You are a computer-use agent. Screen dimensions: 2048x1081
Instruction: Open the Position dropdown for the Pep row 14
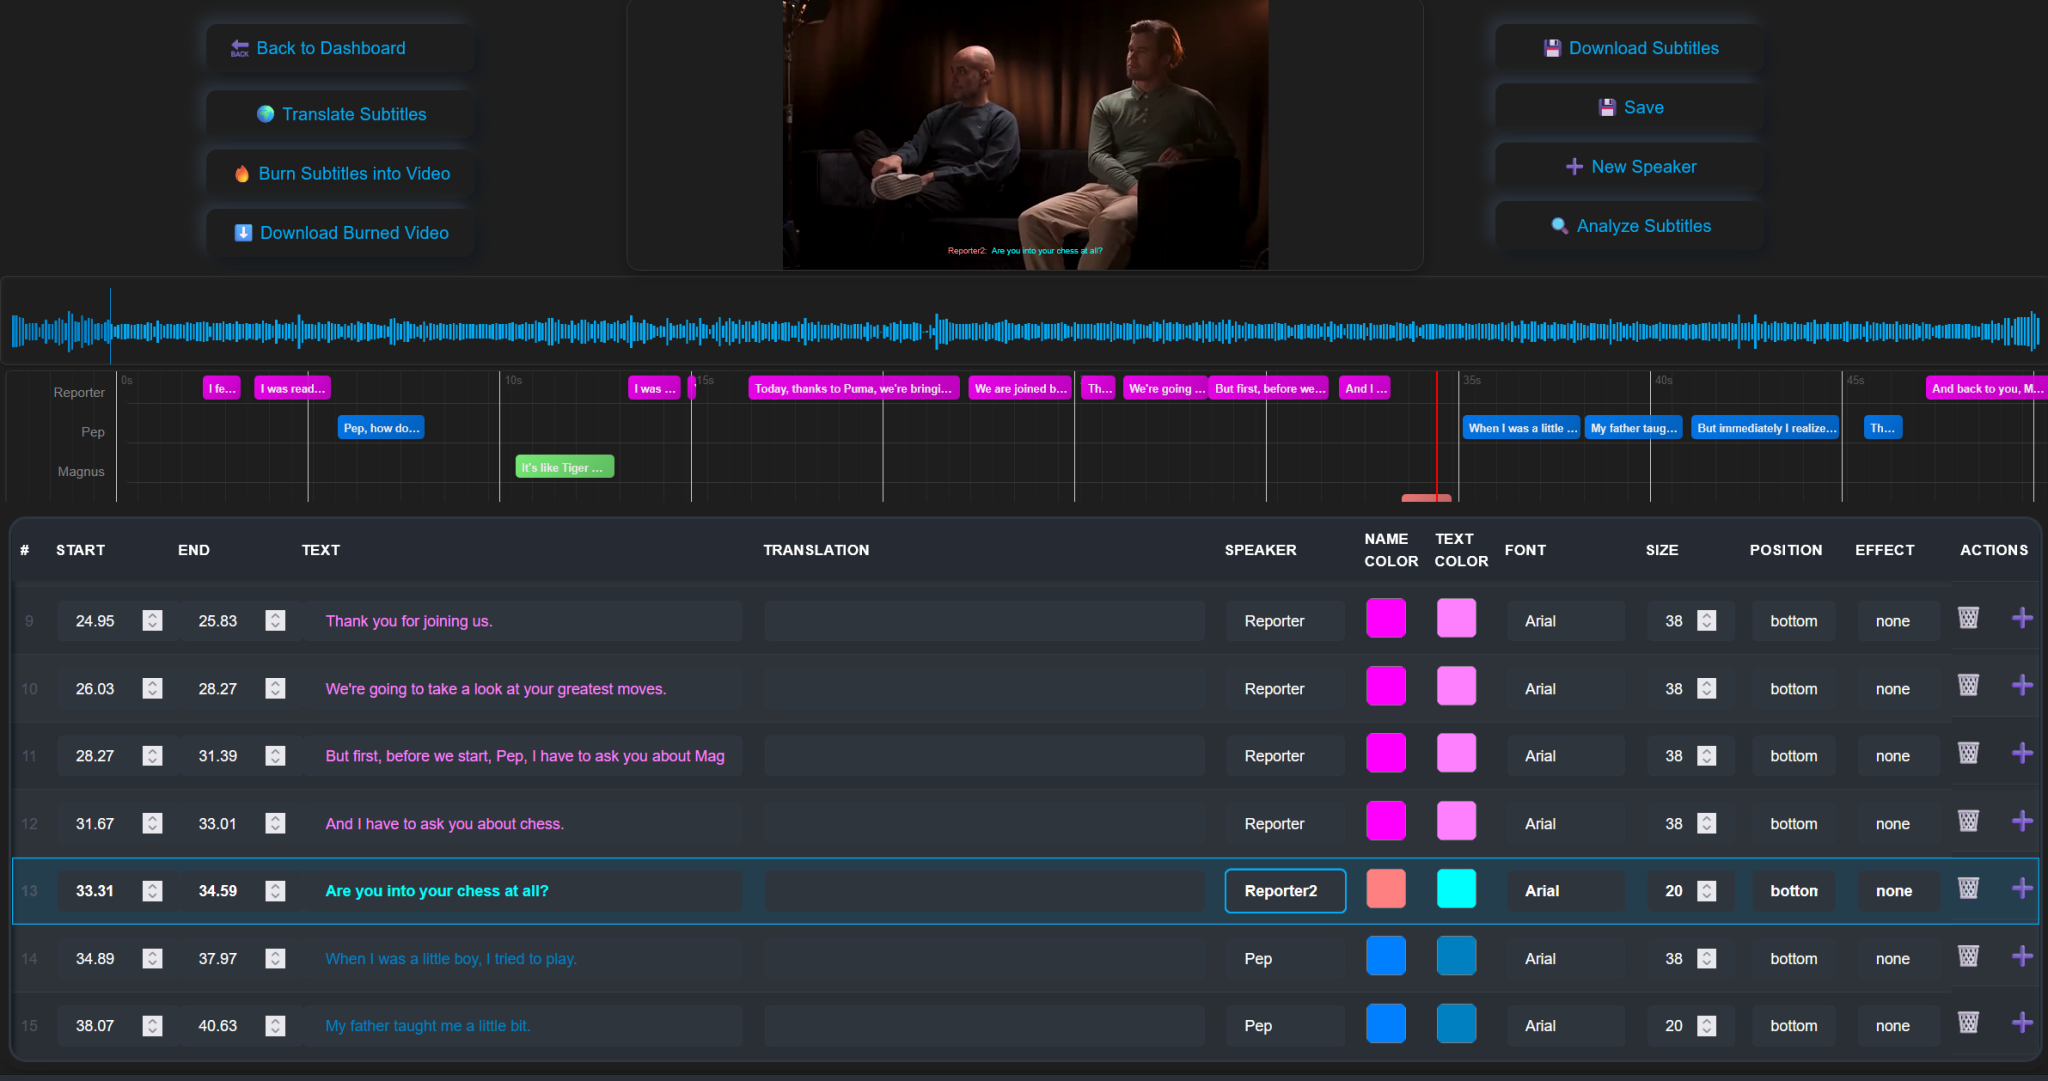[1793, 958]
